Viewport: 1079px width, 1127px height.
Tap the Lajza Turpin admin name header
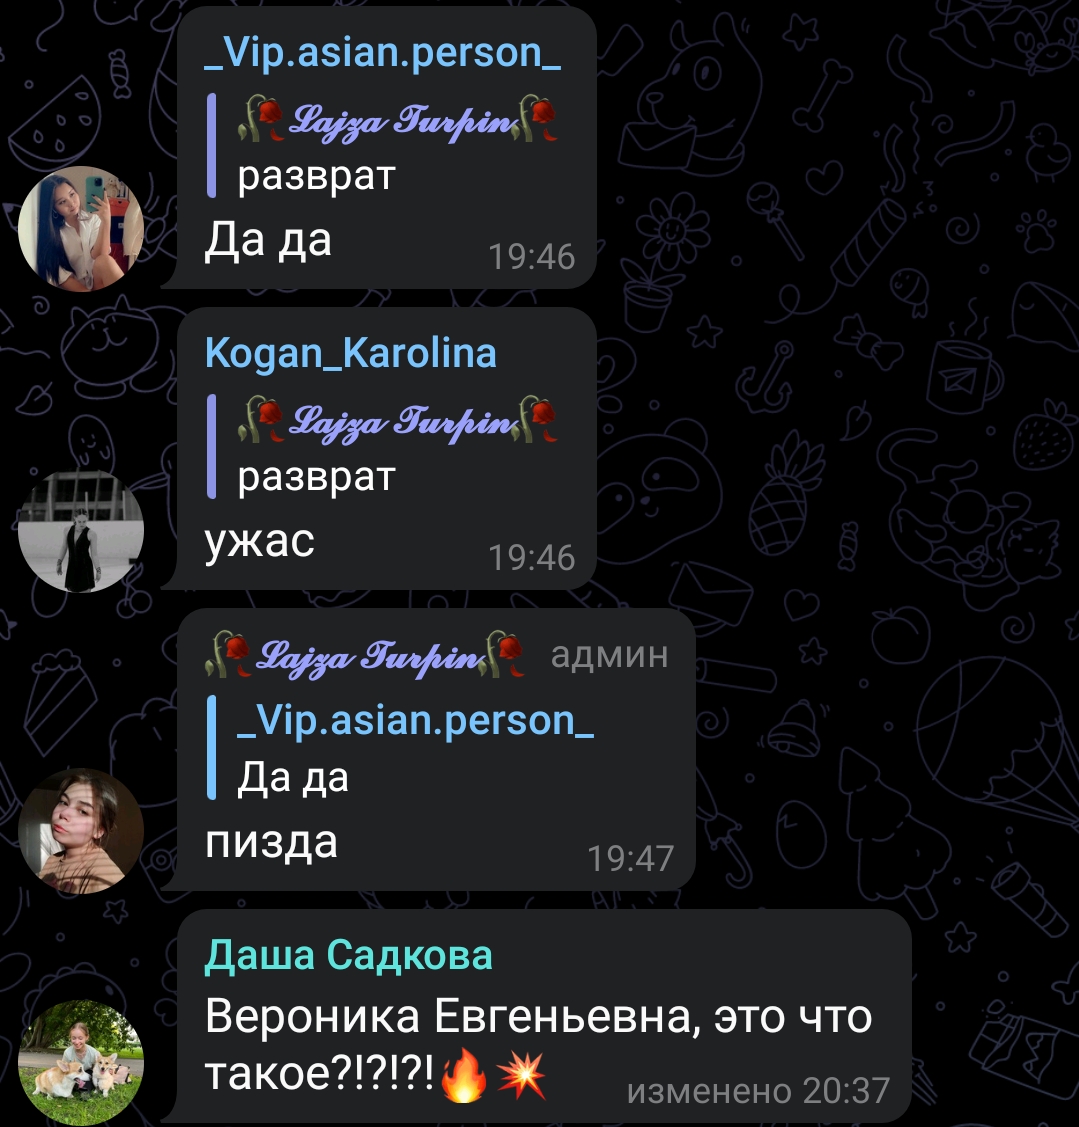[x=365, y=655]
